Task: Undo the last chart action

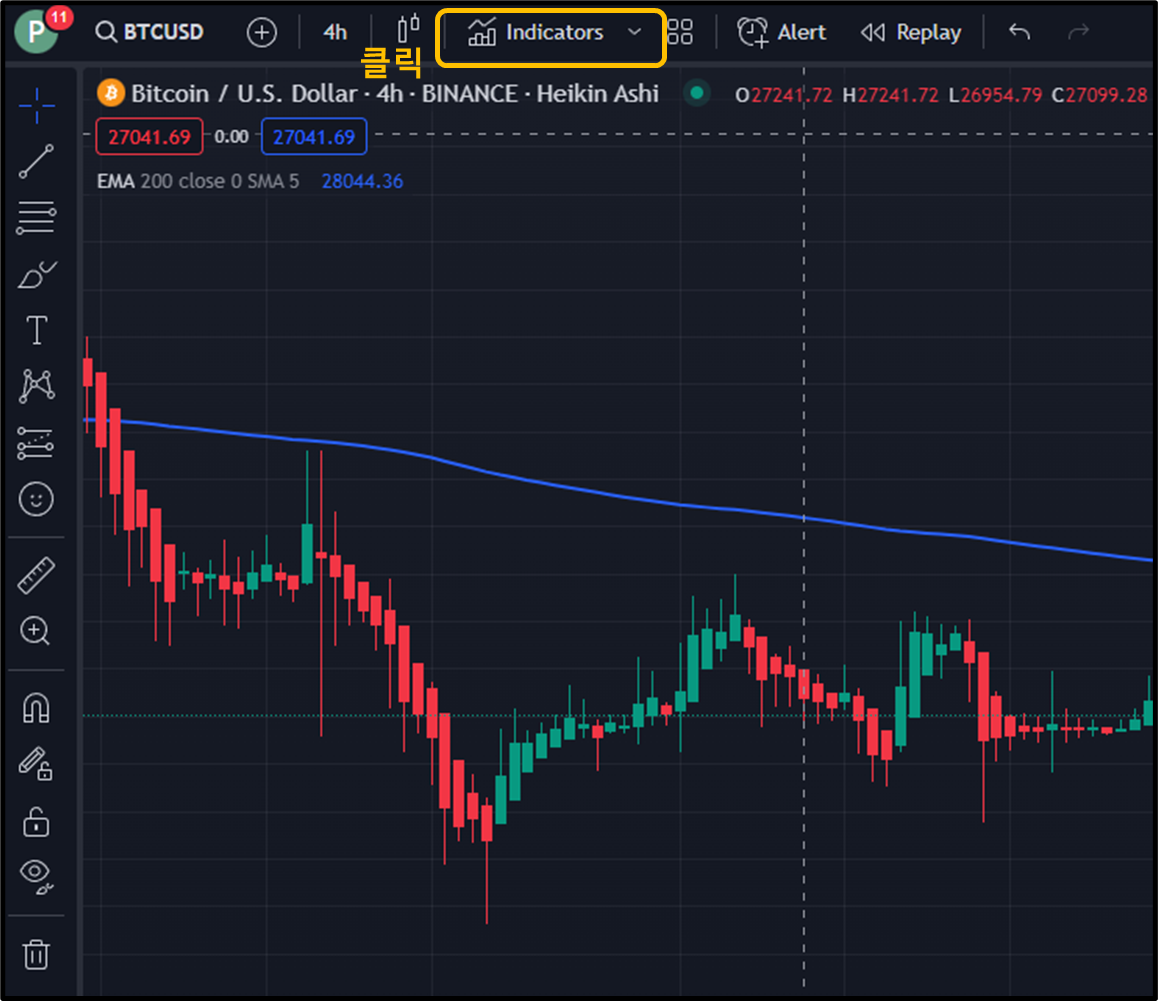Action: 1019,32
